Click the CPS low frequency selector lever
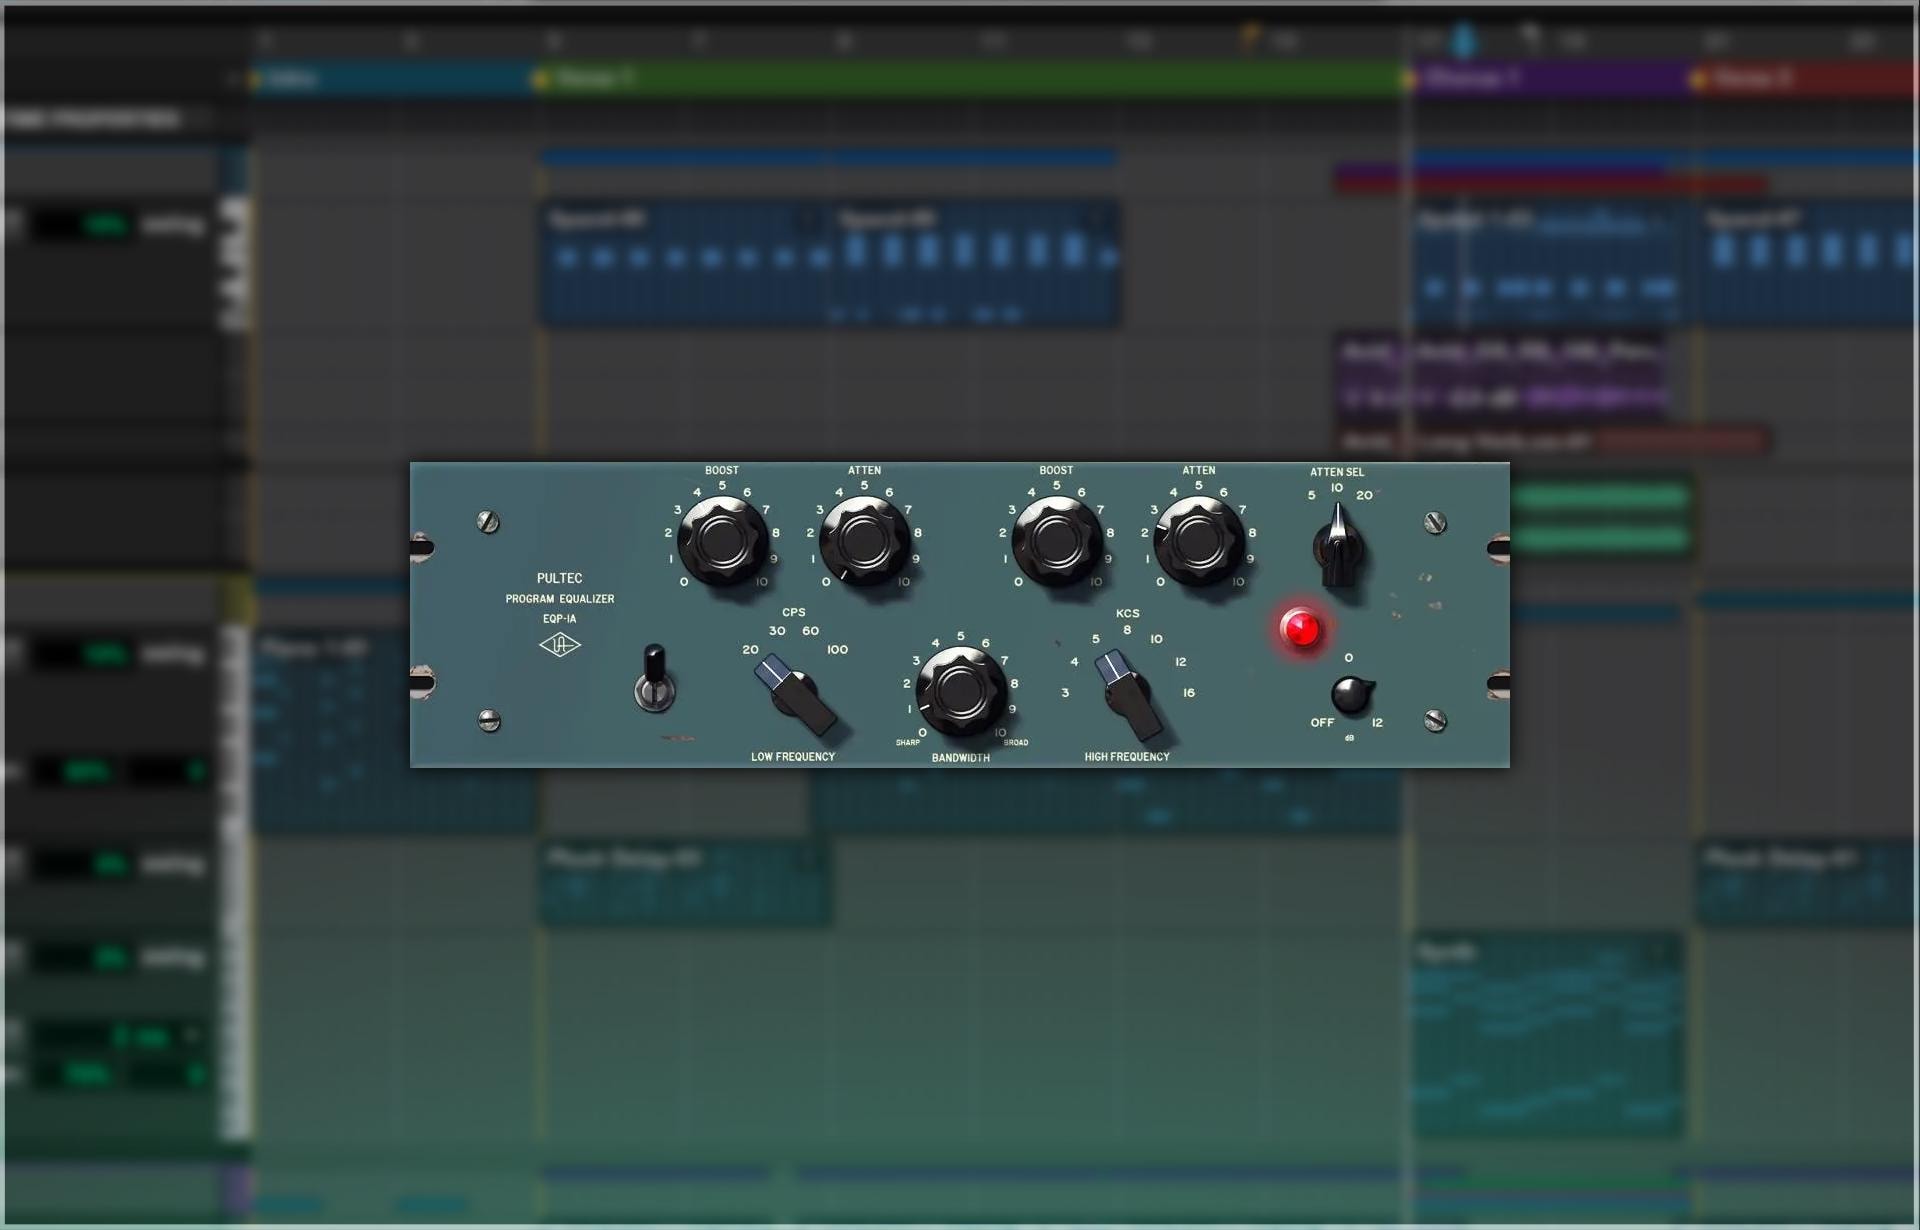The width and height of the screenshot is (1920, 1230). 795,693
